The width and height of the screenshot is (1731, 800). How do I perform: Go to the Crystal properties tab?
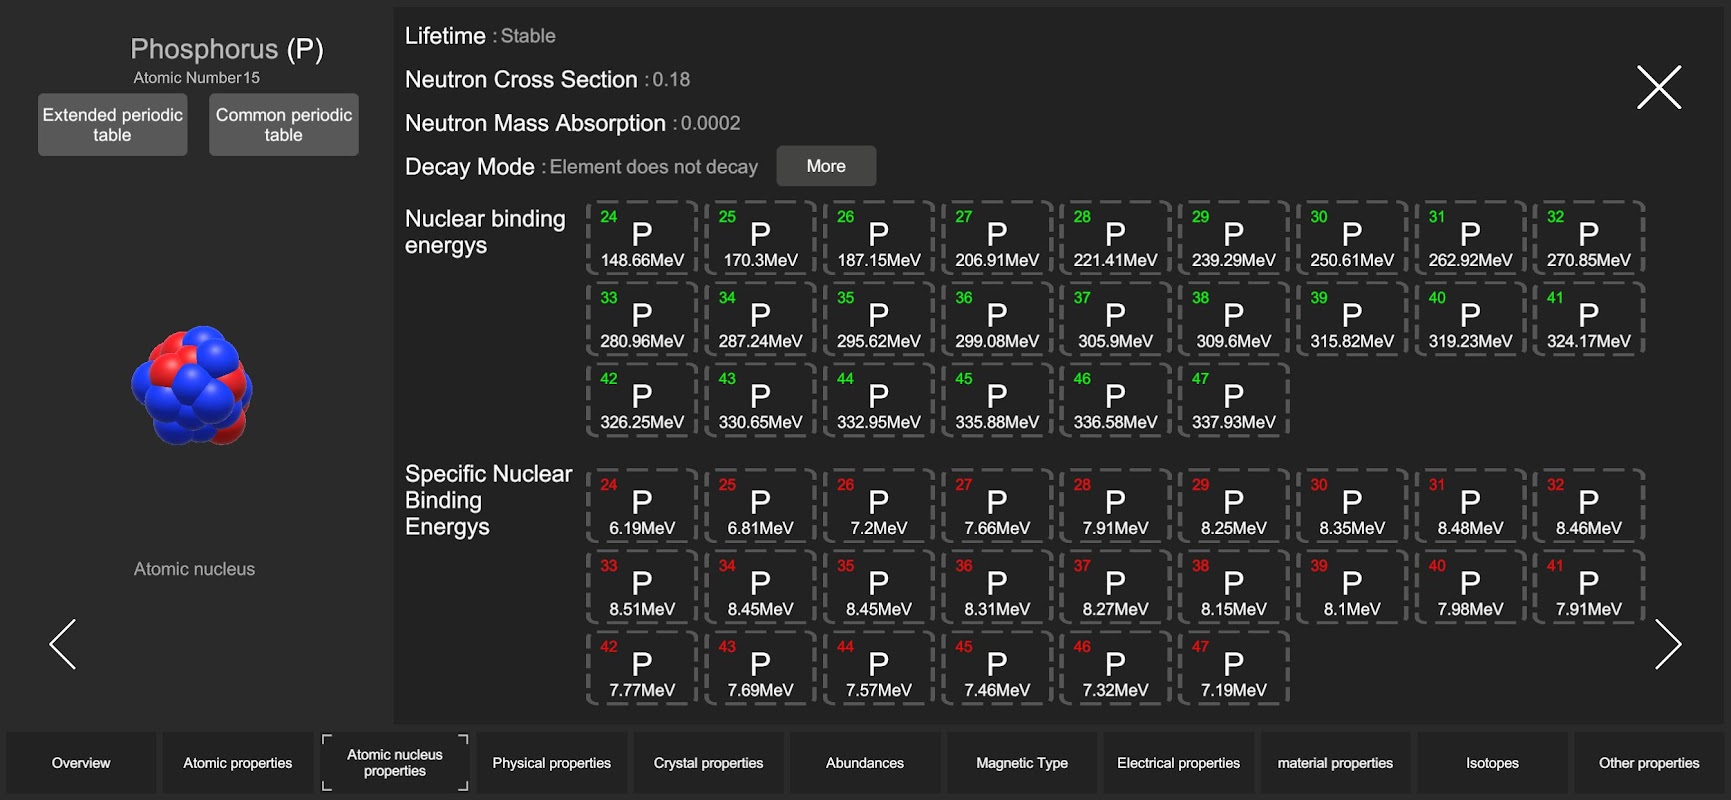click(708, 763)
